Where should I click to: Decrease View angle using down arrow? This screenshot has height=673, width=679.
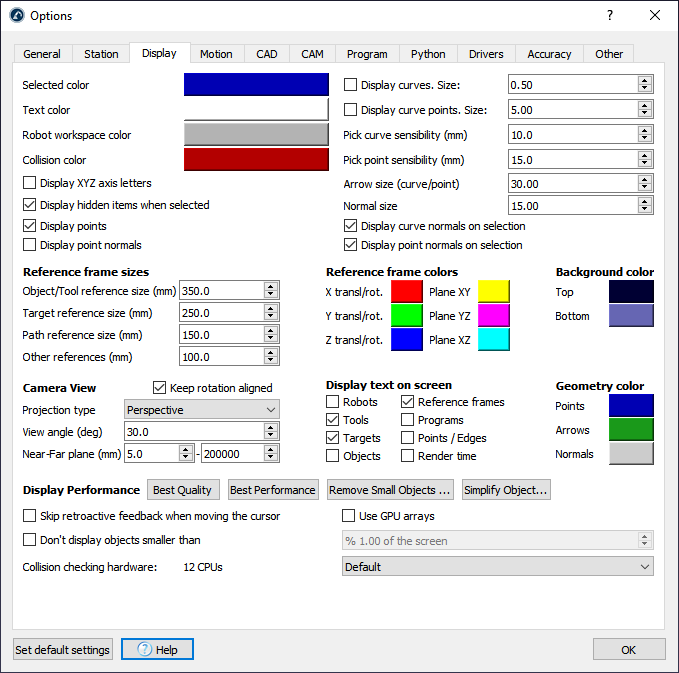point(271,435)
